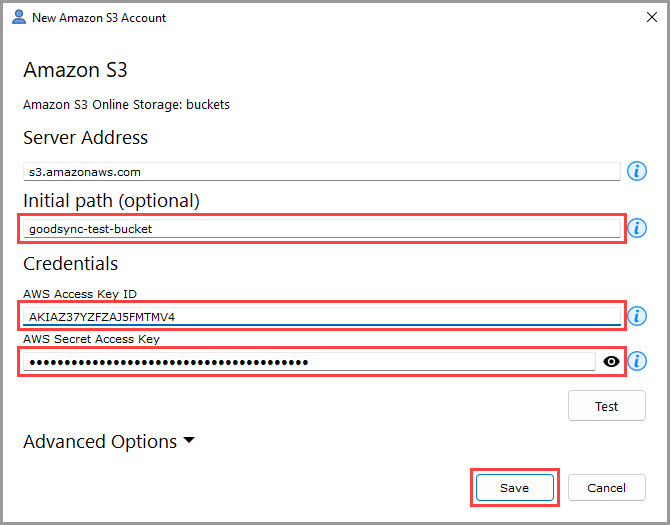Click the "Amazon S3" heading
670x525 pixels.
tap(75, 70)
